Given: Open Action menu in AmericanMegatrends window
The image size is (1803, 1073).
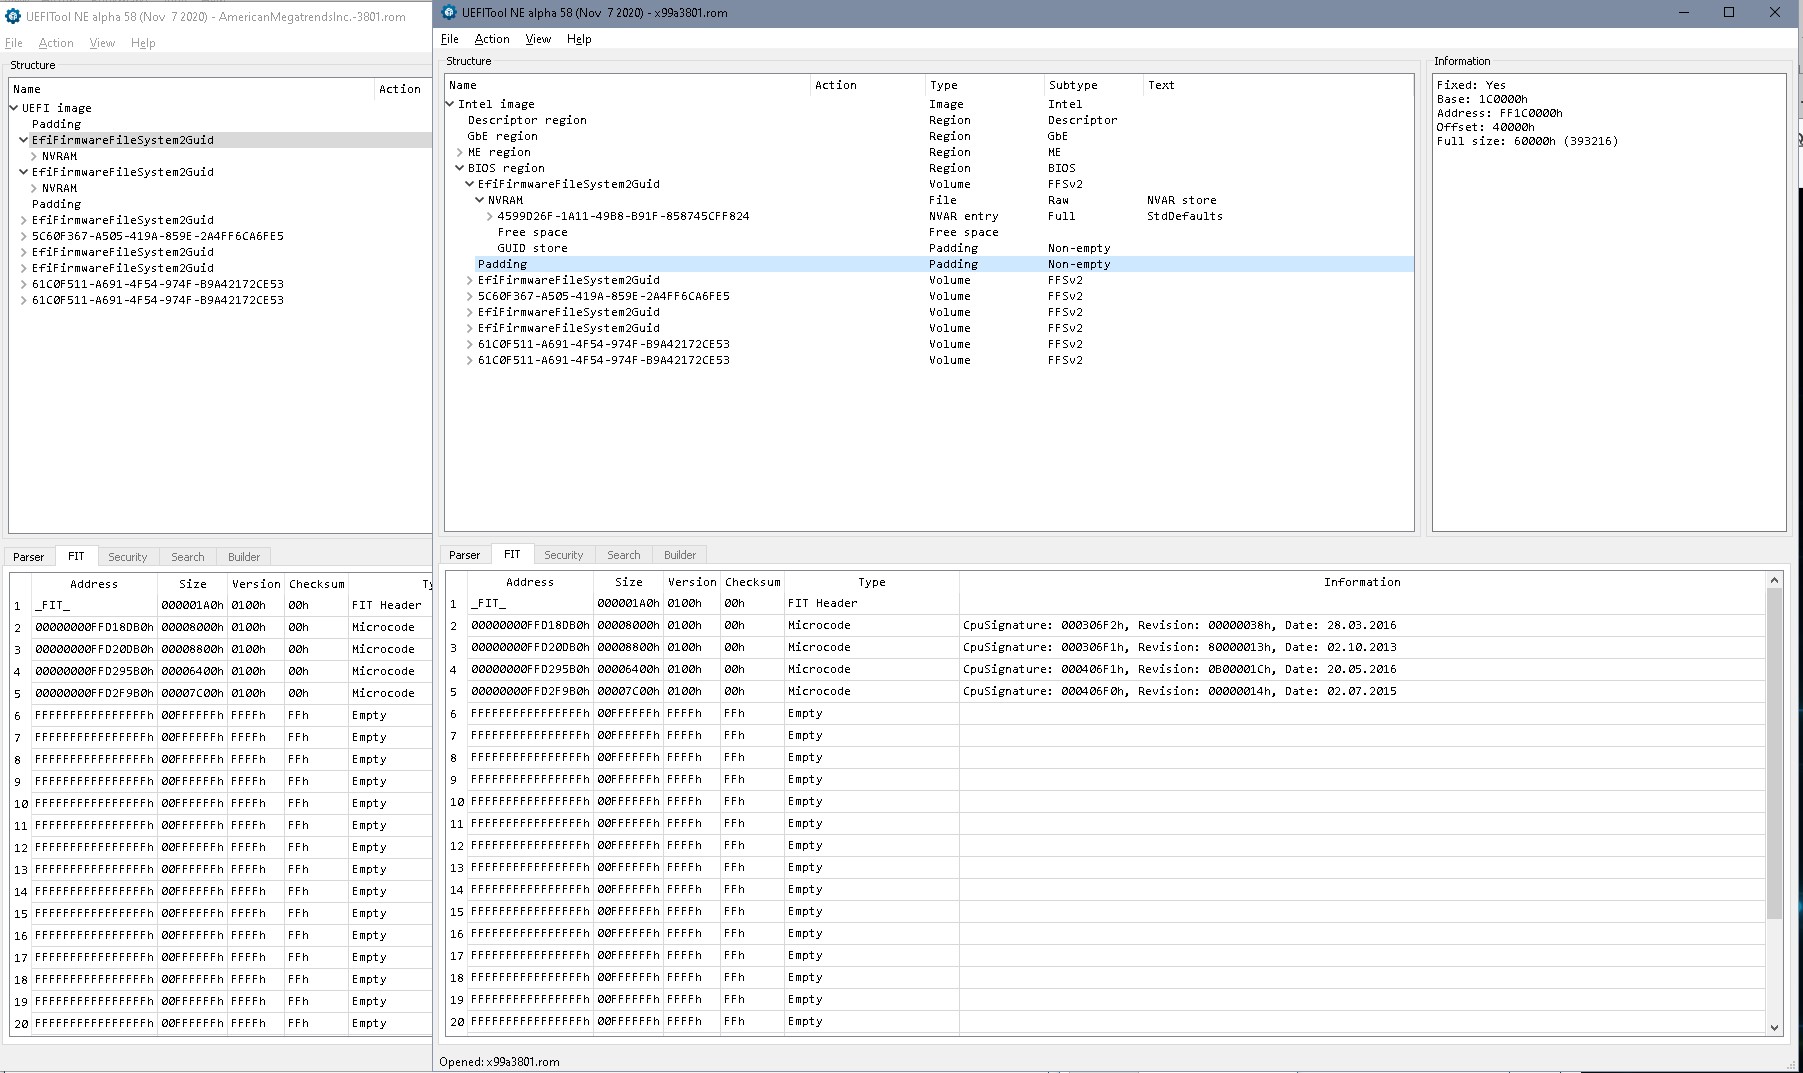Looking at the screenshot, I should 56,43.
